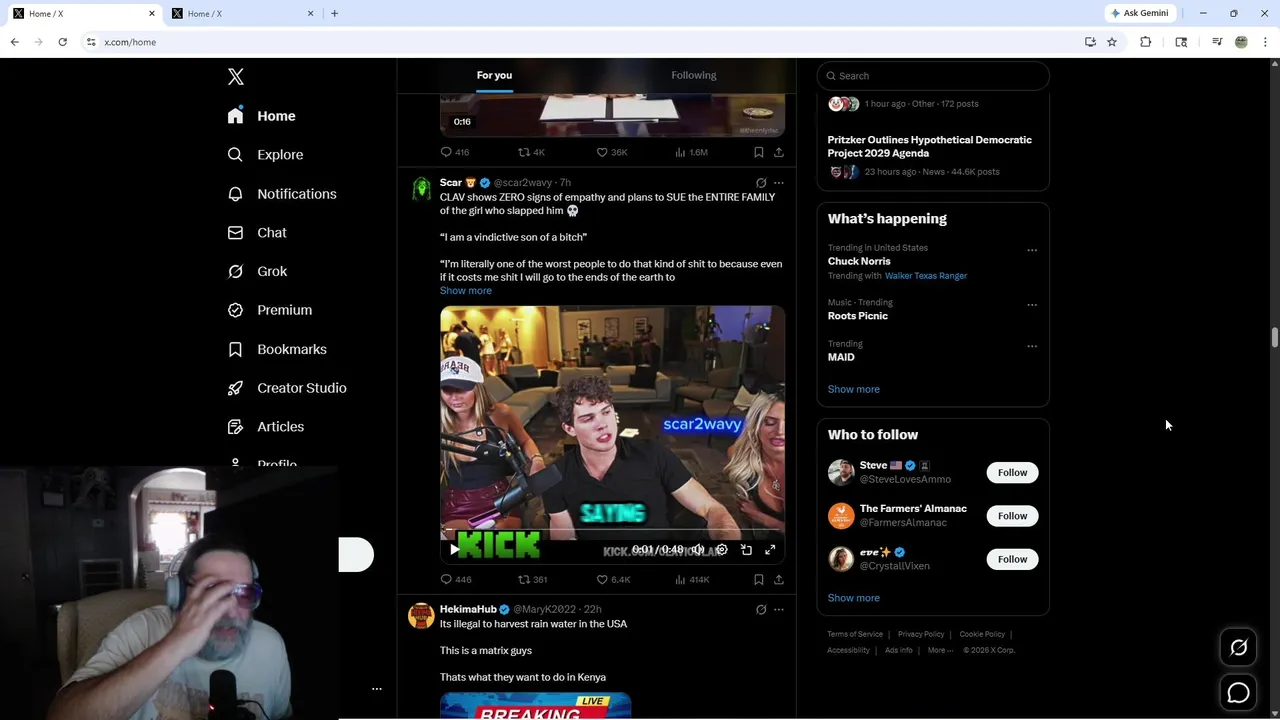Open more options on Scar's post

tap(779, 183)
